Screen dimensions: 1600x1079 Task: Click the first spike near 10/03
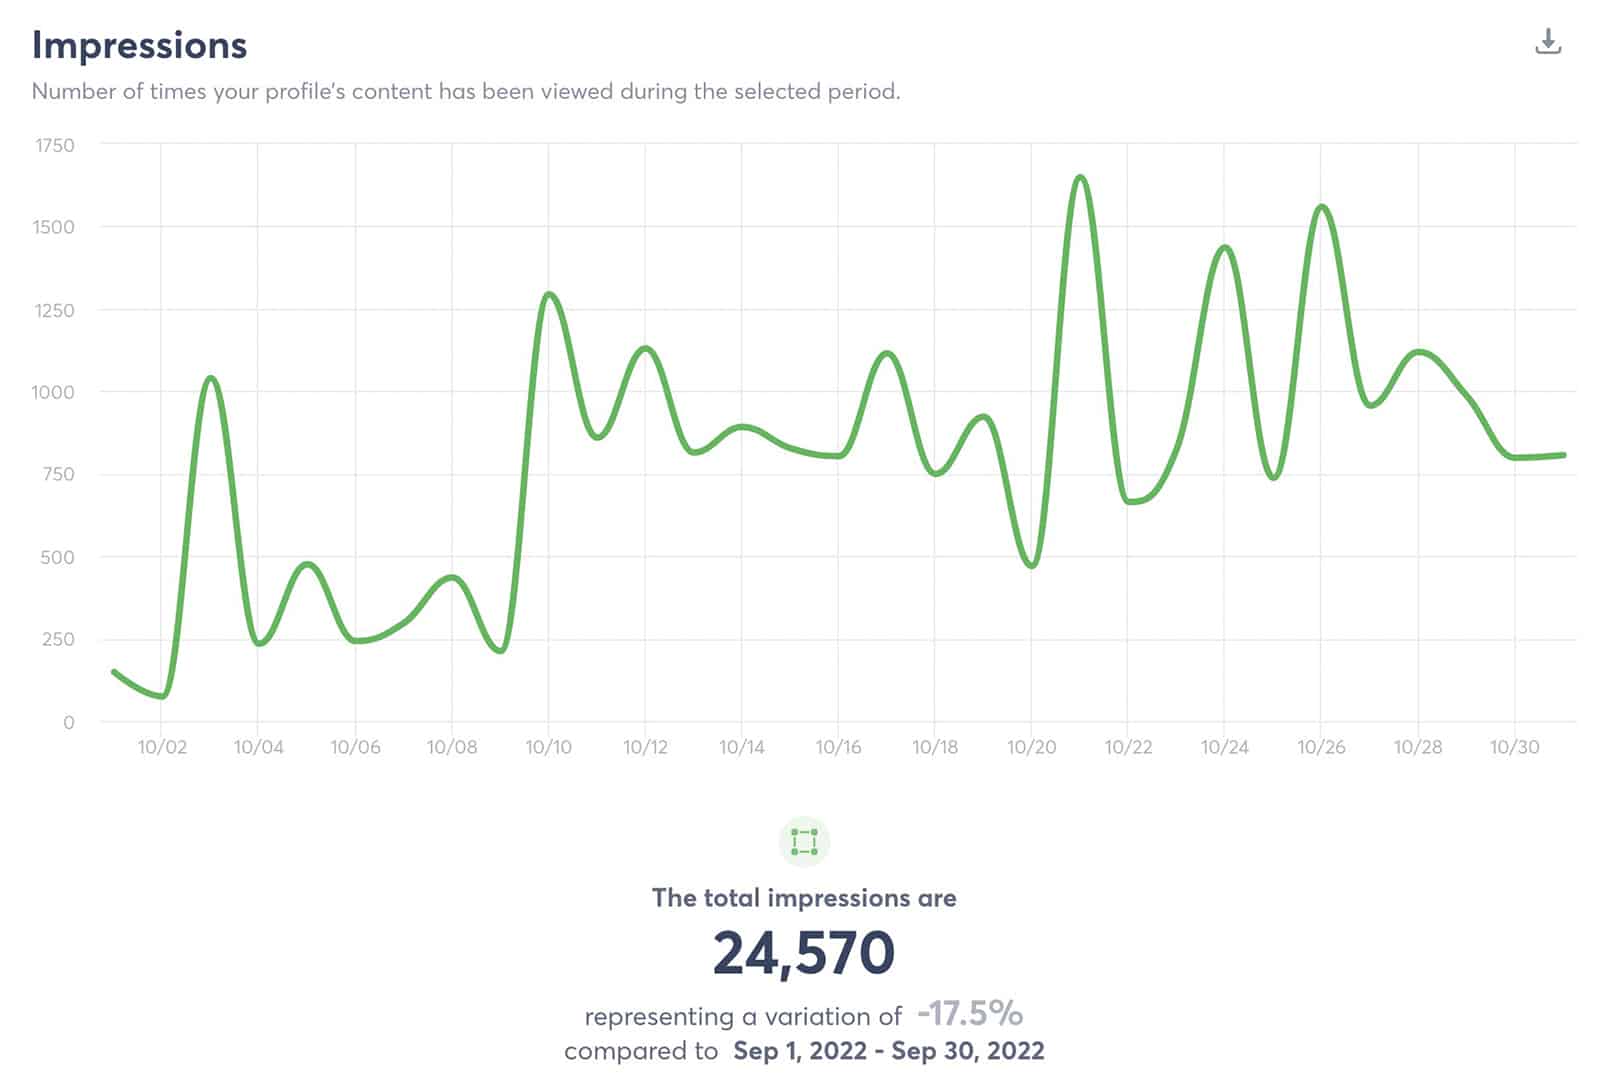tap(210, 378)
